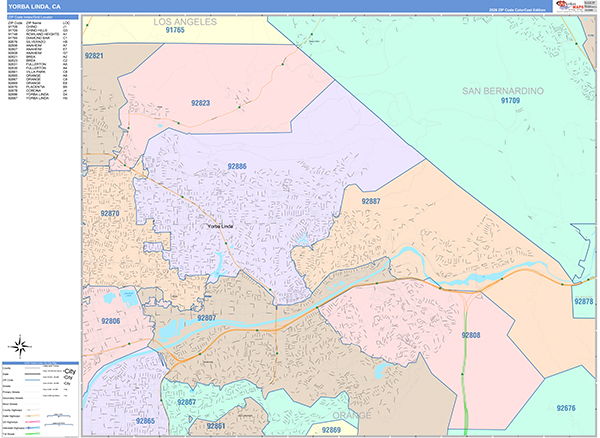The image size is (600, 438).
Task: Click ZIP code label 92821
Action: (x=94, y=56)
